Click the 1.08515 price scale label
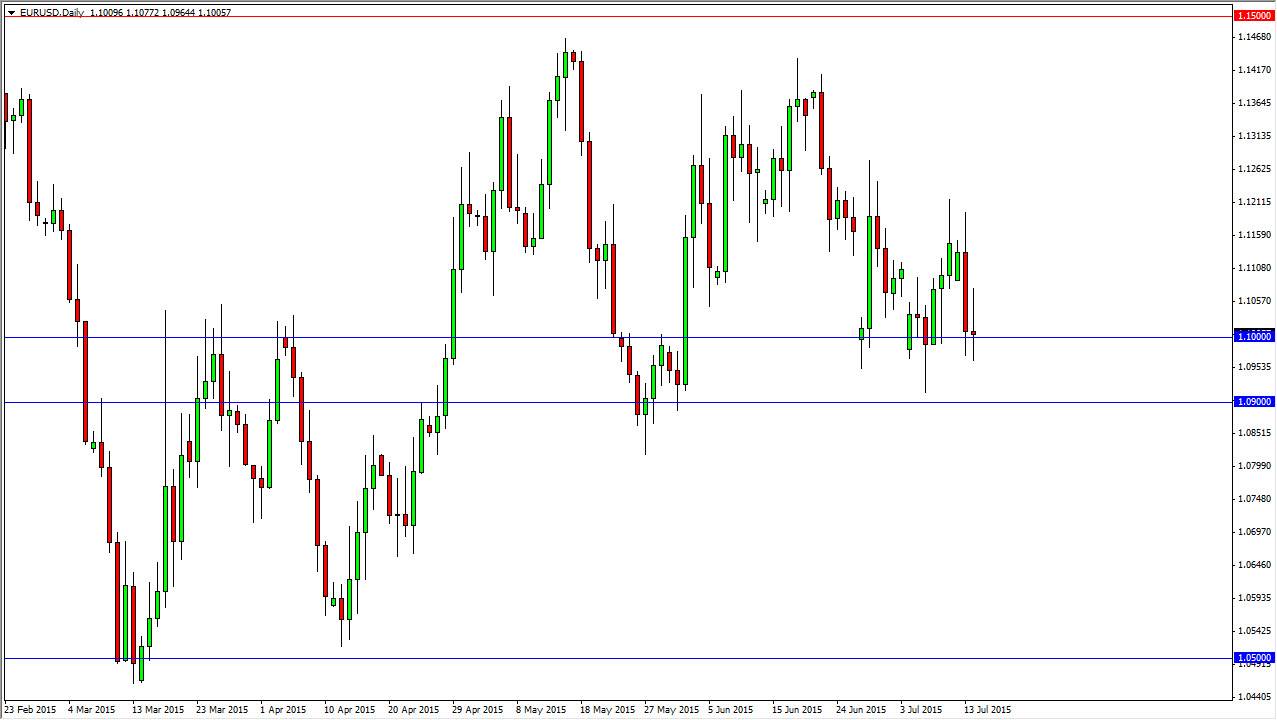 tap(1254, 433)
